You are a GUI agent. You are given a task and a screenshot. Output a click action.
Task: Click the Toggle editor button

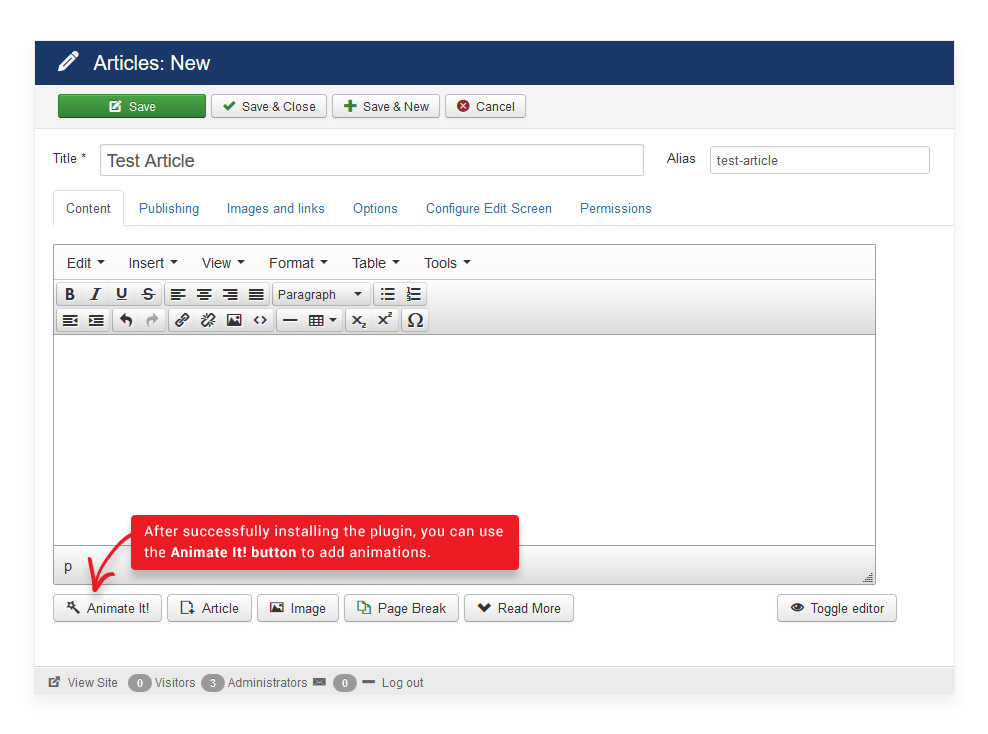point(836,608)
